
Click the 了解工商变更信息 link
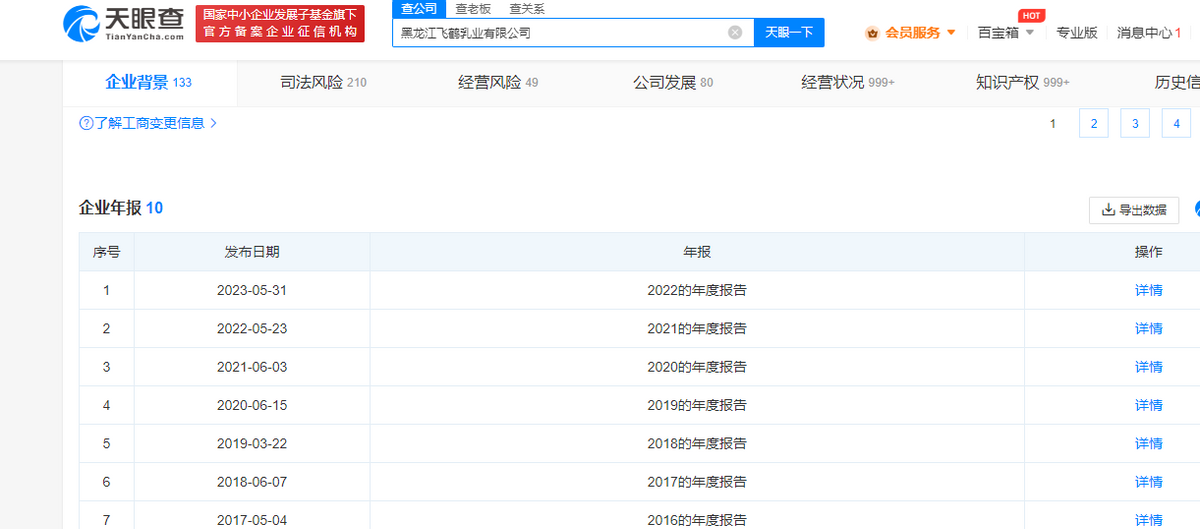point(150,124)
